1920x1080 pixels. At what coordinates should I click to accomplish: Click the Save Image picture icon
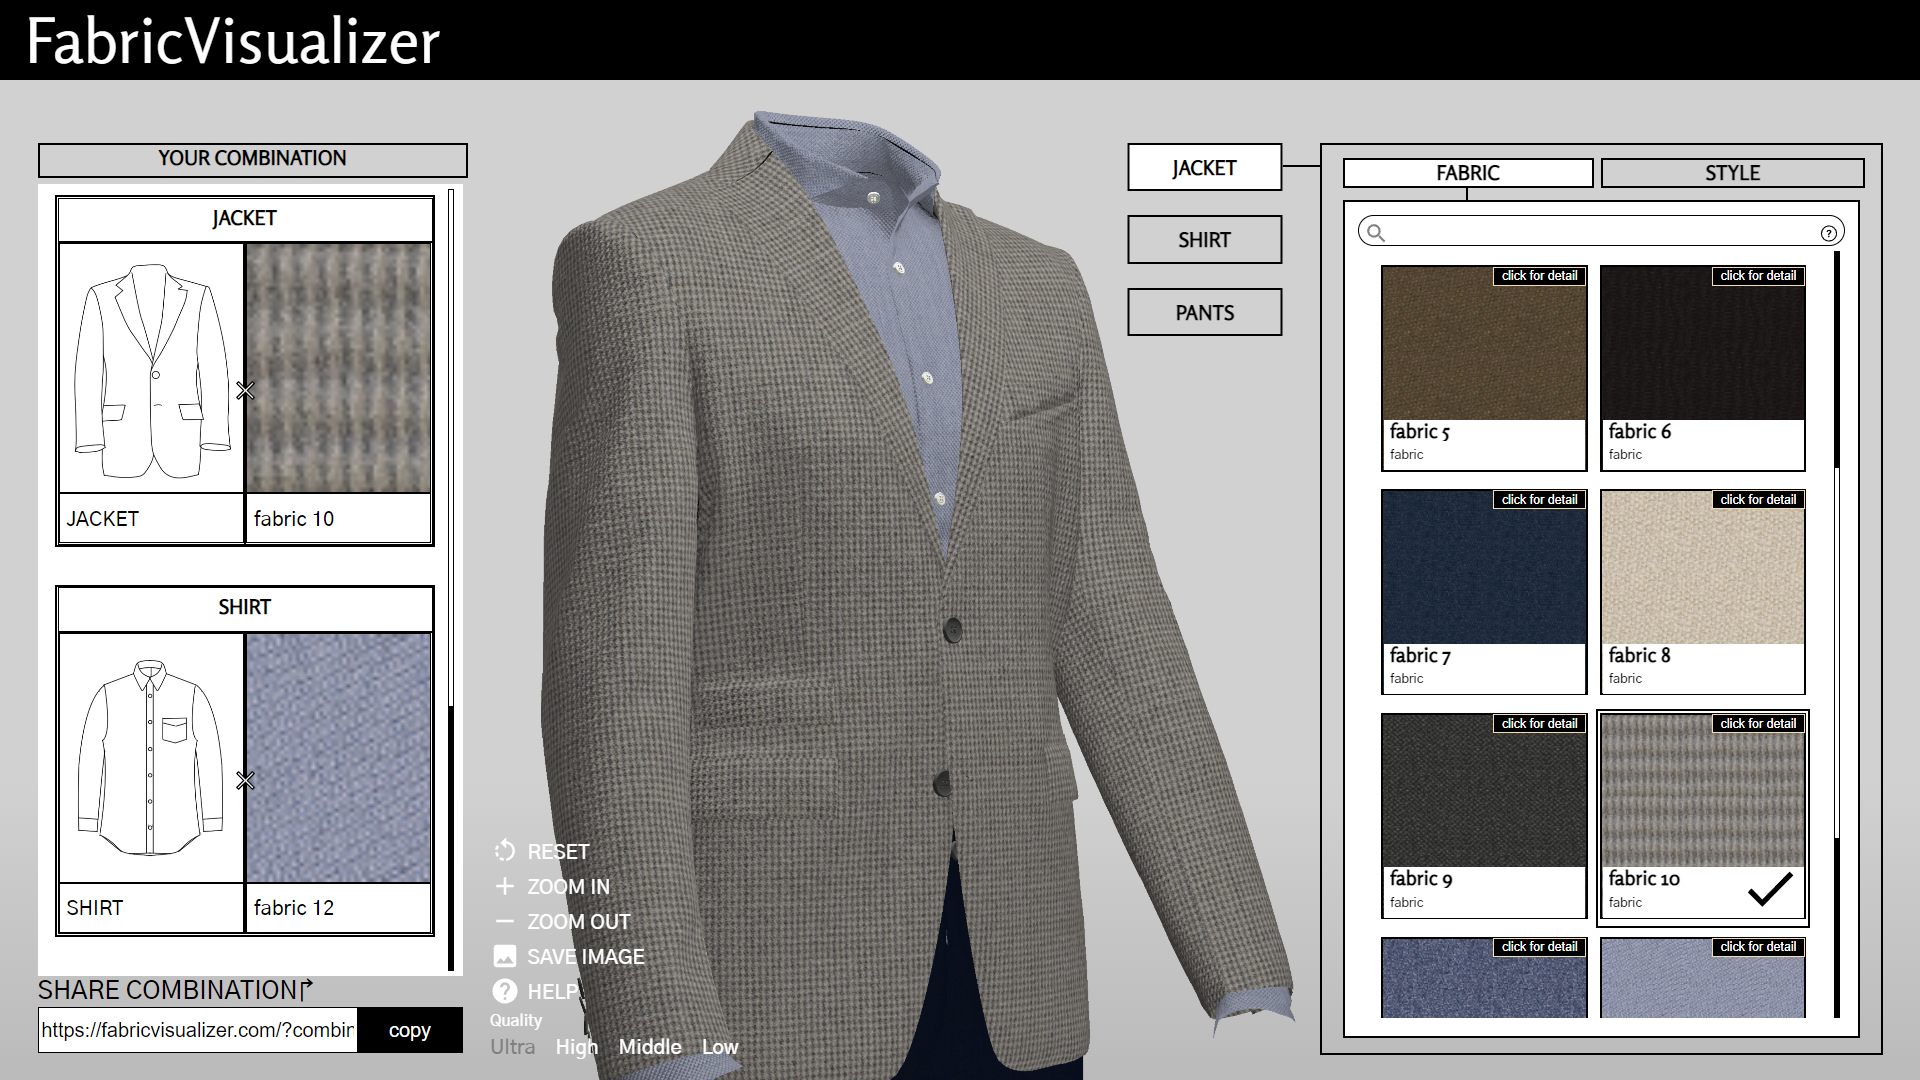(x=505, y=956)
